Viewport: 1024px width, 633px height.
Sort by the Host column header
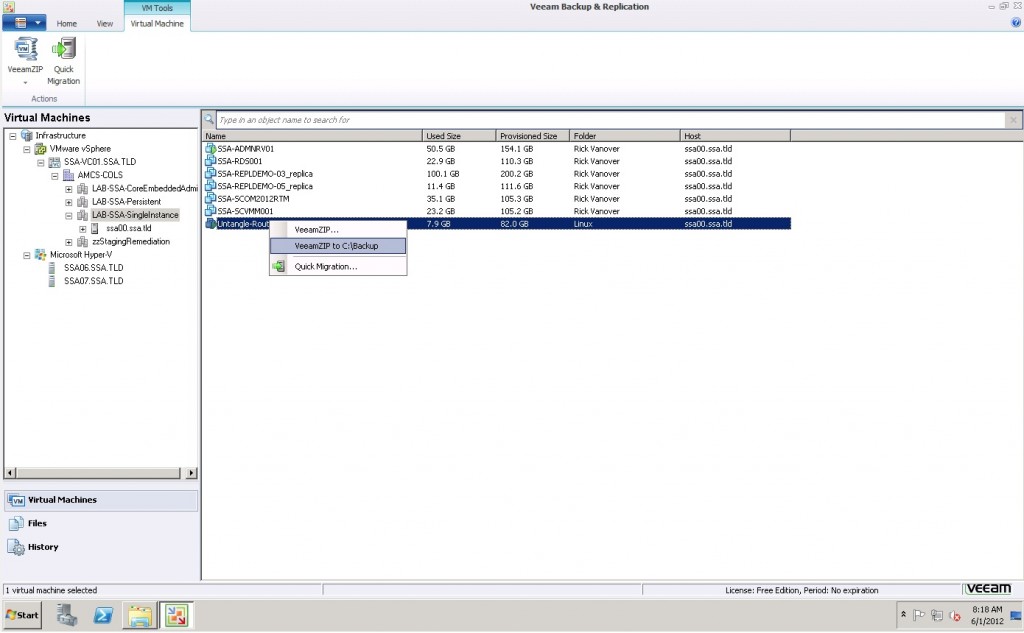pyautogui.click(x=735, y=136)
